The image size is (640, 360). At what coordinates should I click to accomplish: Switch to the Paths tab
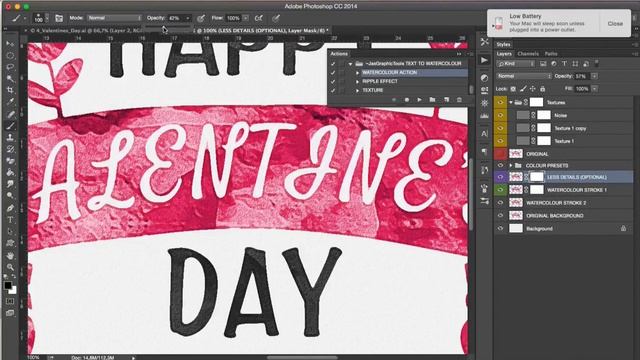tap(551, 54)
